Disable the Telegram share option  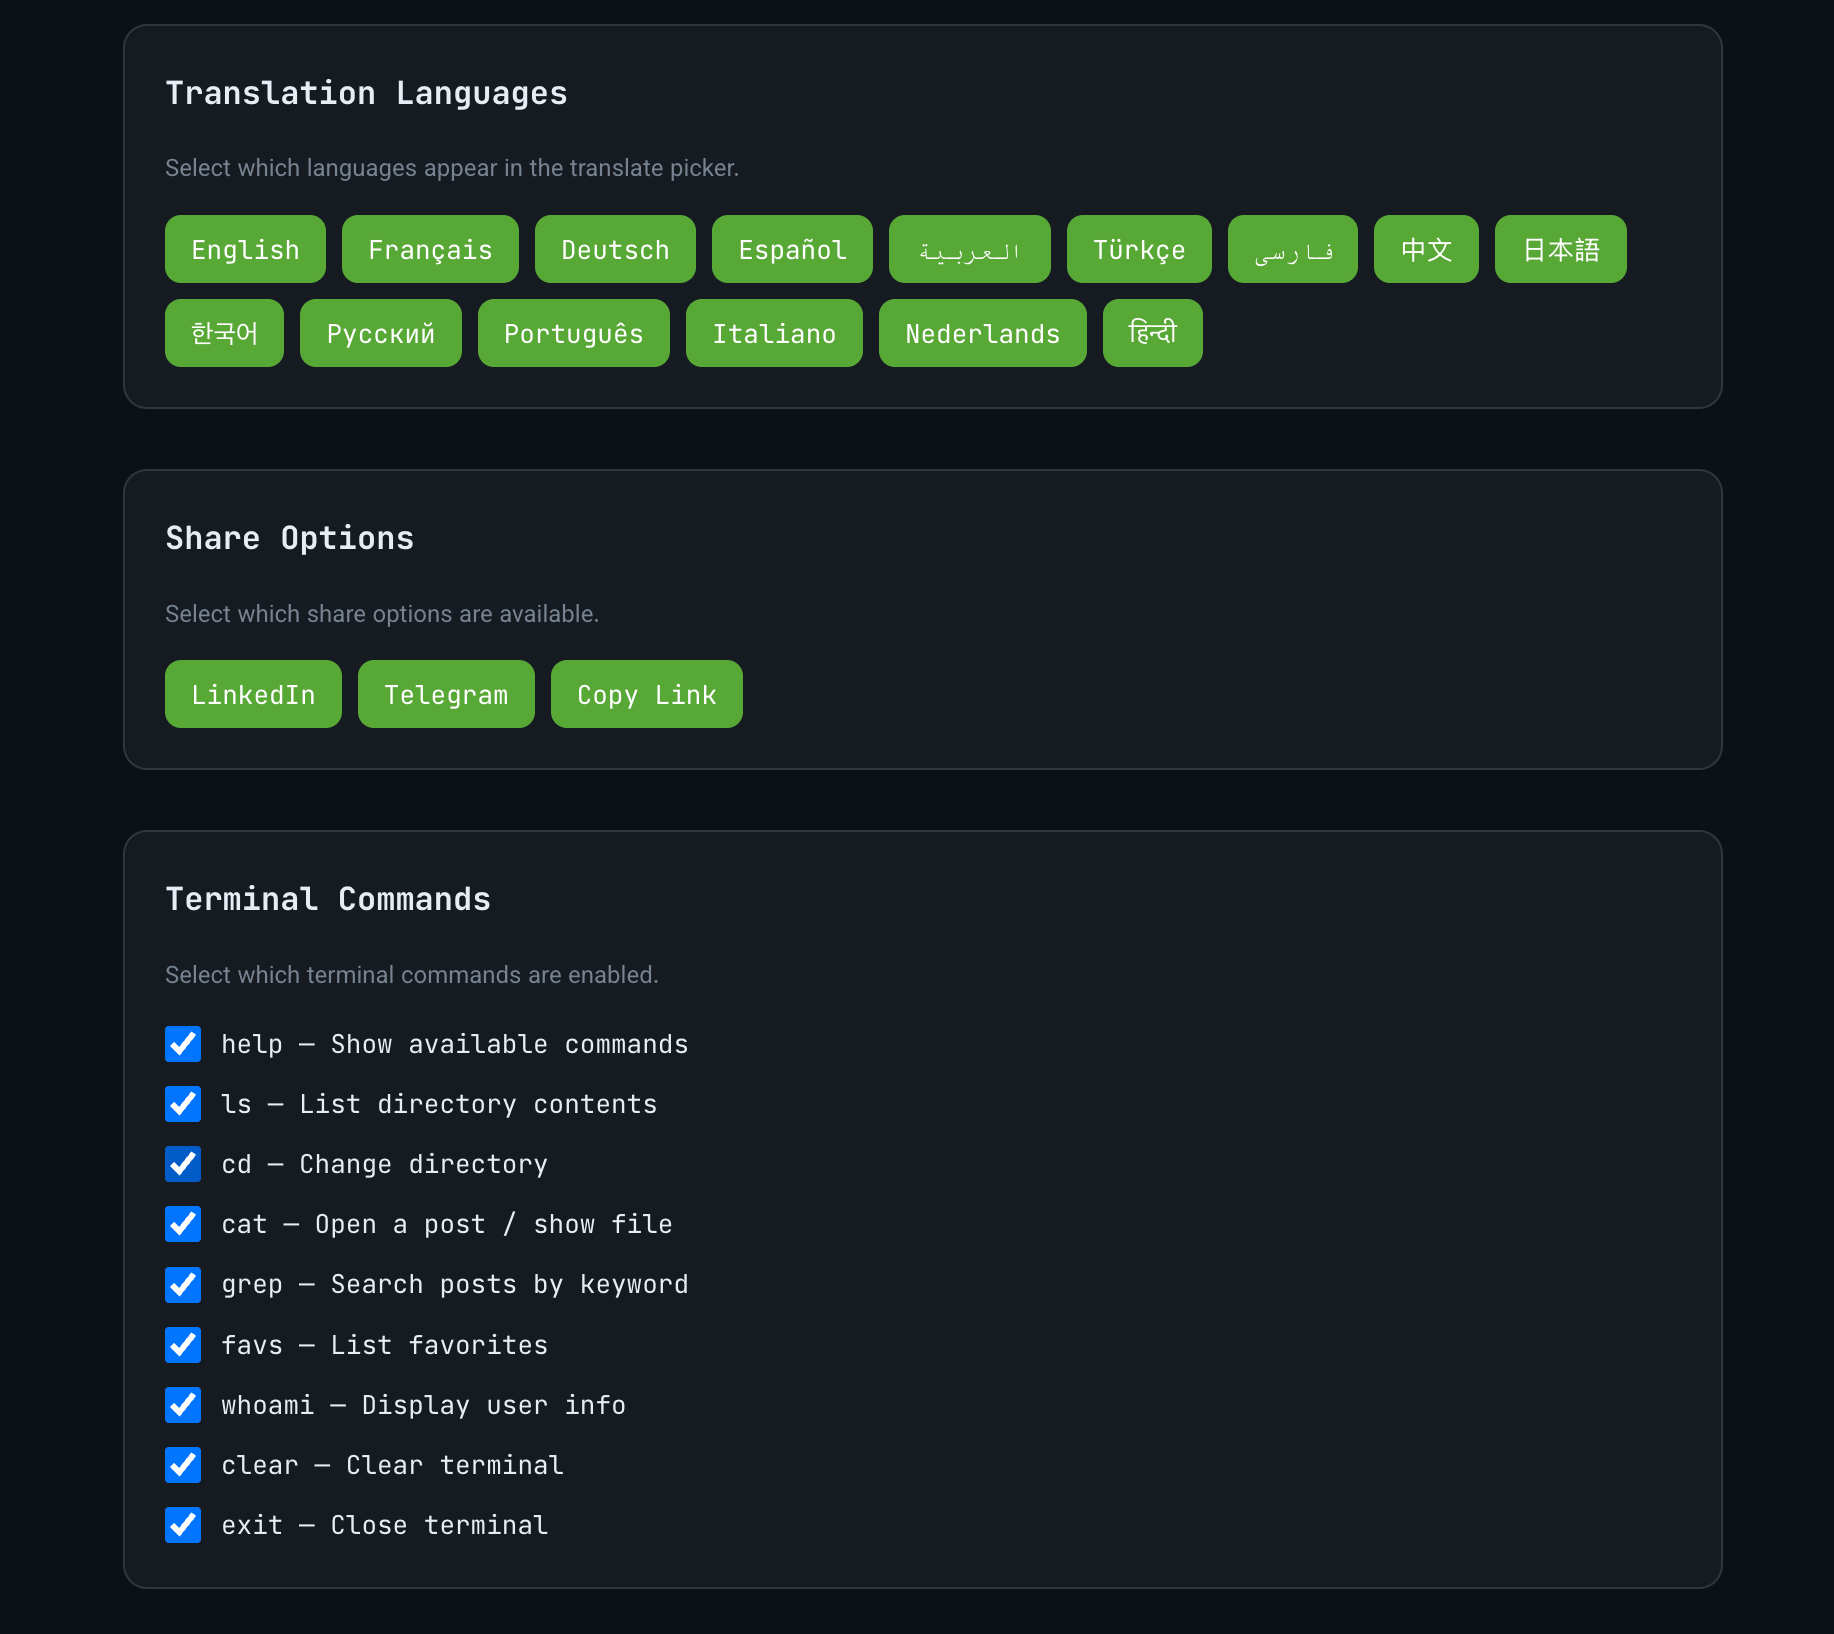pos(446,694)
